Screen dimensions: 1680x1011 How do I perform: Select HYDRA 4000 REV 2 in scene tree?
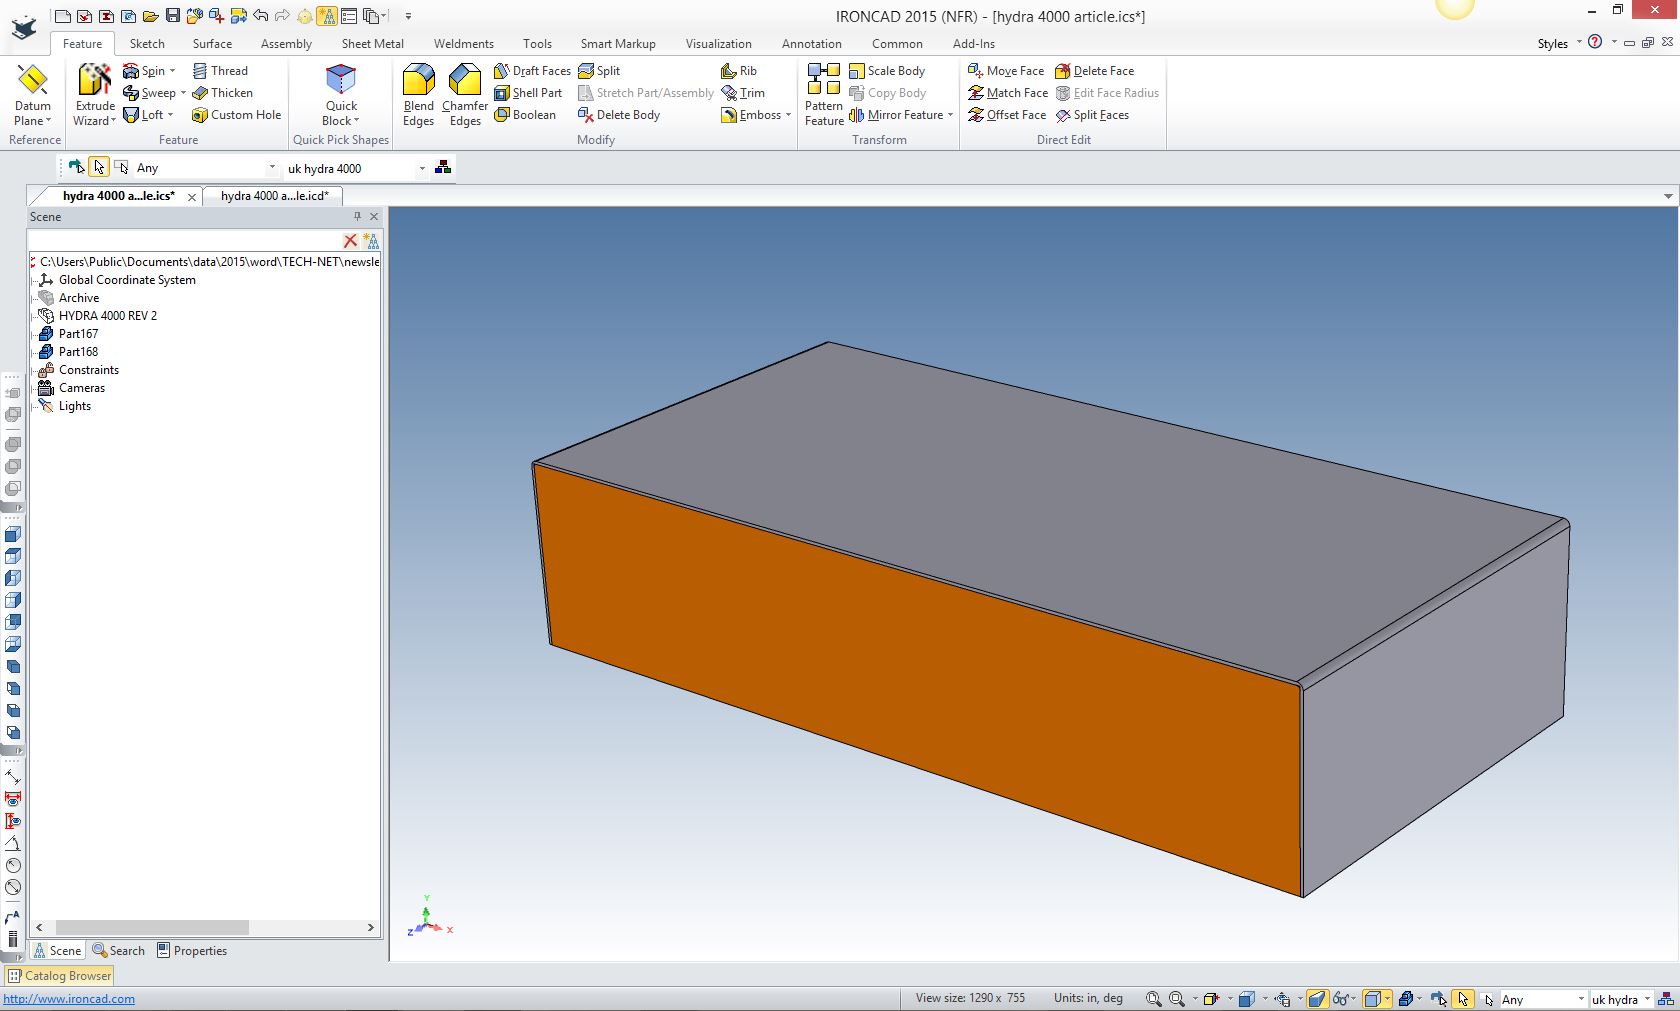pos(107,316)
